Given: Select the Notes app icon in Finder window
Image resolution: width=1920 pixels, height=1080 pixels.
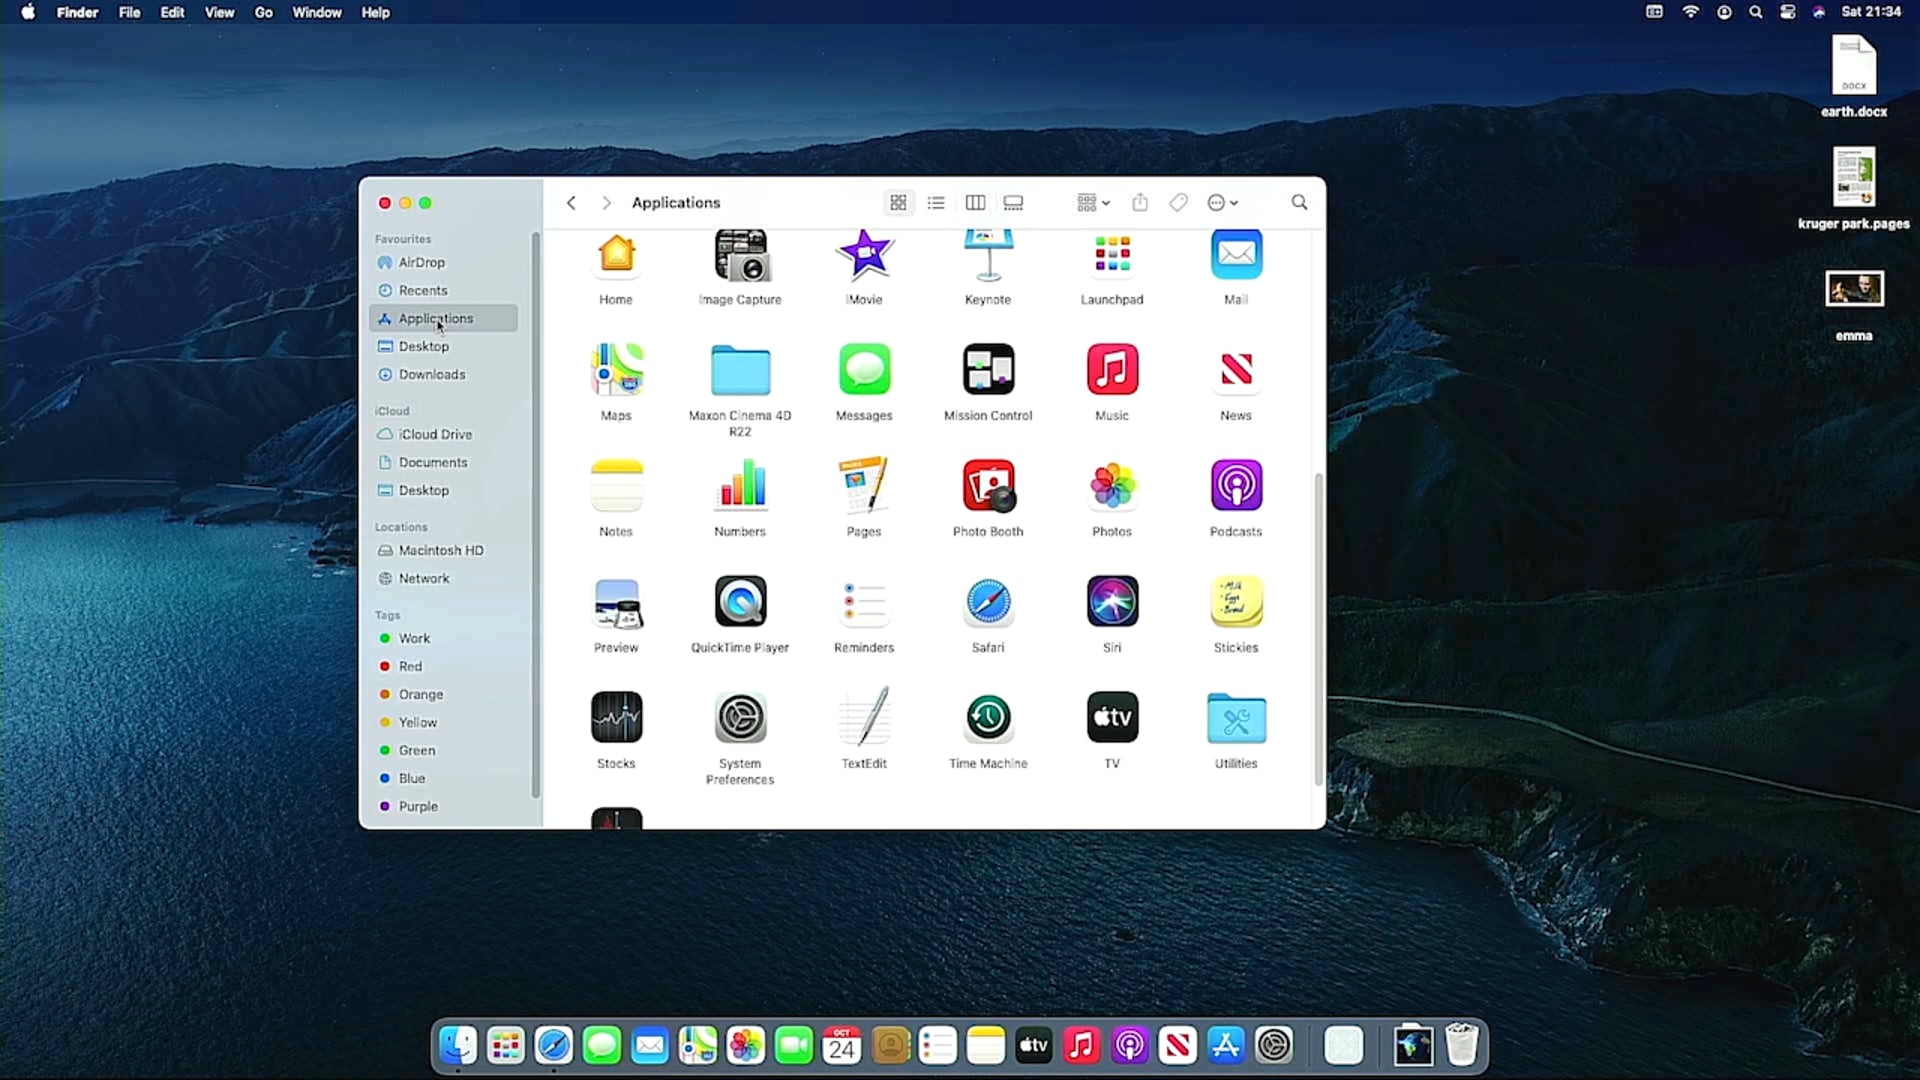Looking at the screenshot, I should [x=616, y=486].
